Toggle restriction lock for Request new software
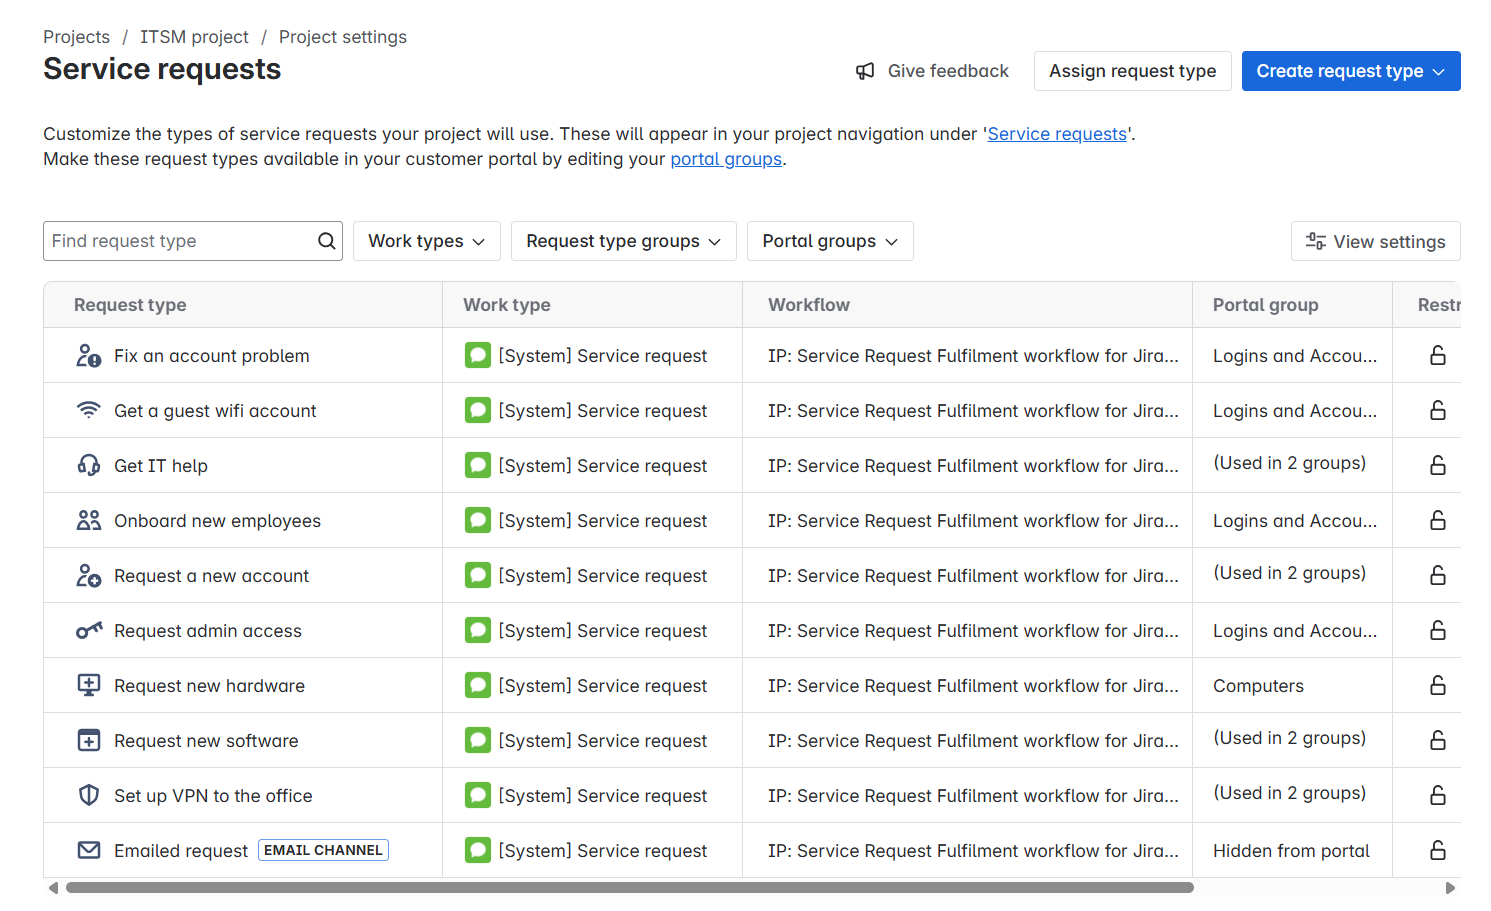 tap(1437, 740)
